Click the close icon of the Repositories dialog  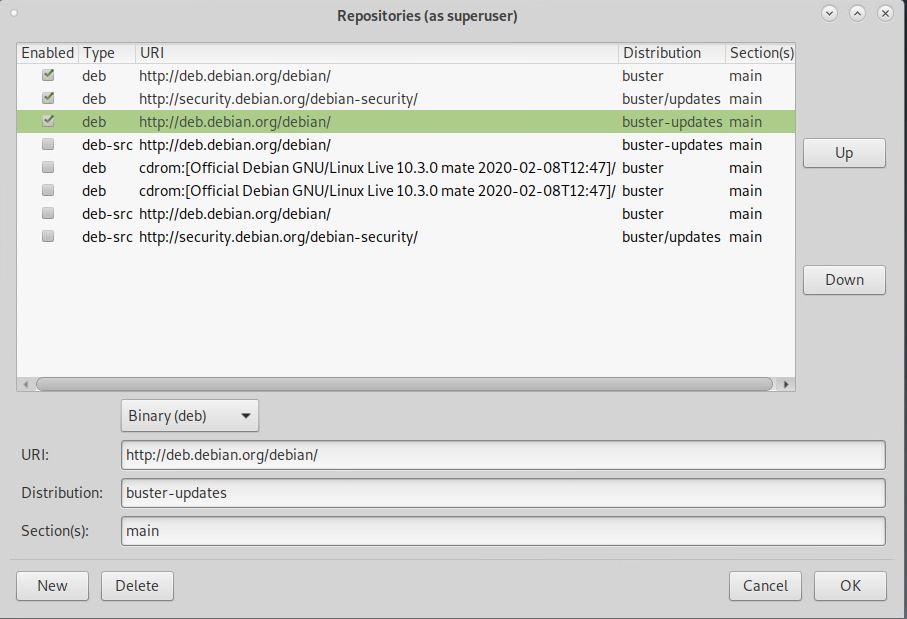(886, 14)
